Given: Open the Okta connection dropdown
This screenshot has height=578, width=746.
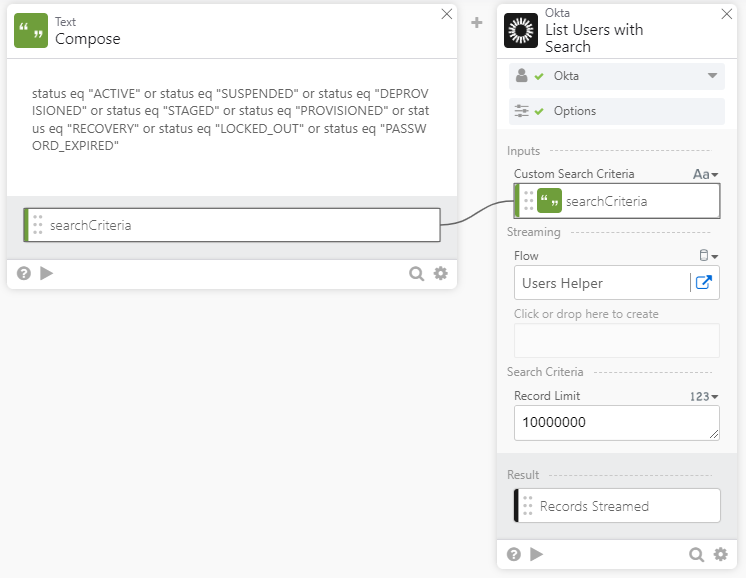Looking at the screenshot, I should pos(712,76).
